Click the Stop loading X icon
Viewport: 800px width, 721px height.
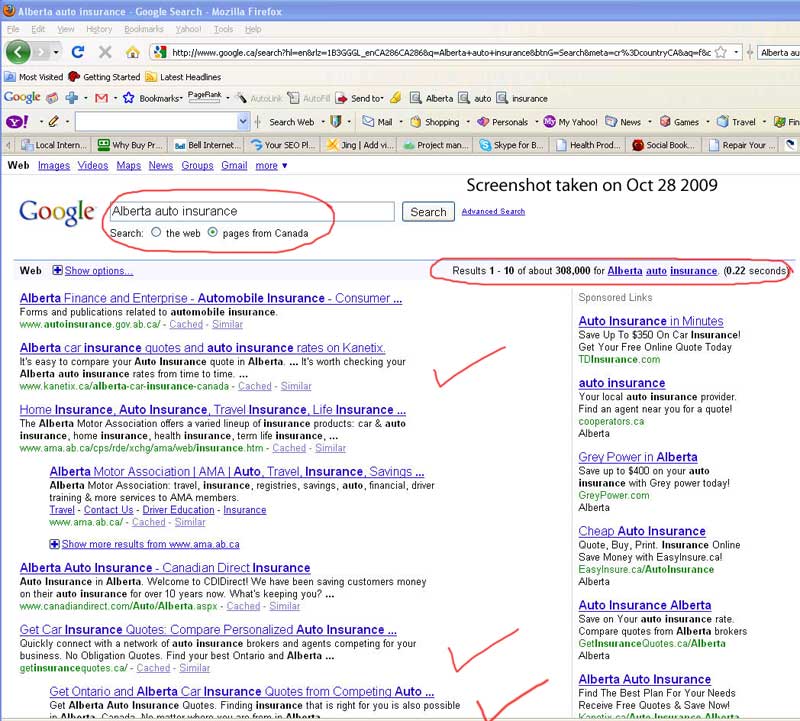[105, 52]
